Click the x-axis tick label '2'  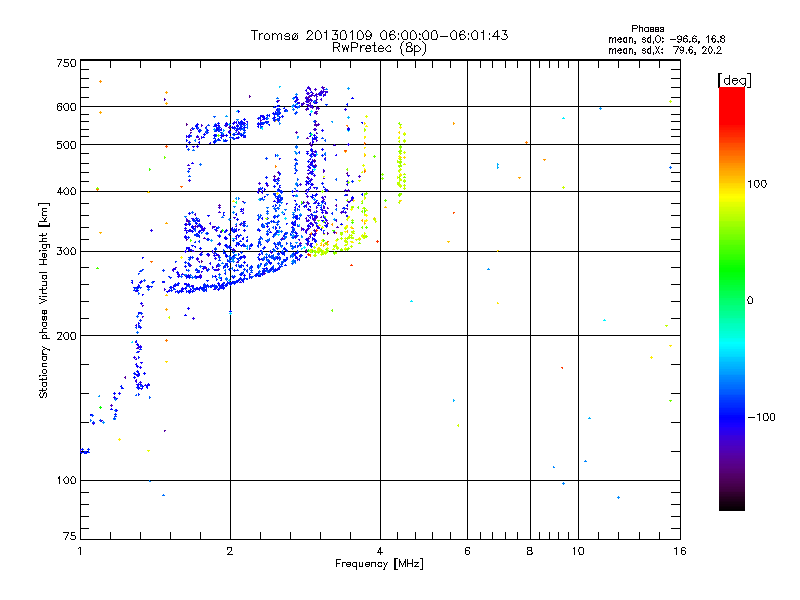pyautogui.click(x=230, y=551)
